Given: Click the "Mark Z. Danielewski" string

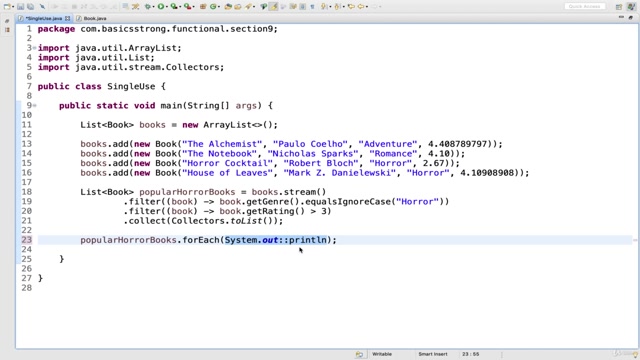Looking at the screenshot, I should point(340,173).
